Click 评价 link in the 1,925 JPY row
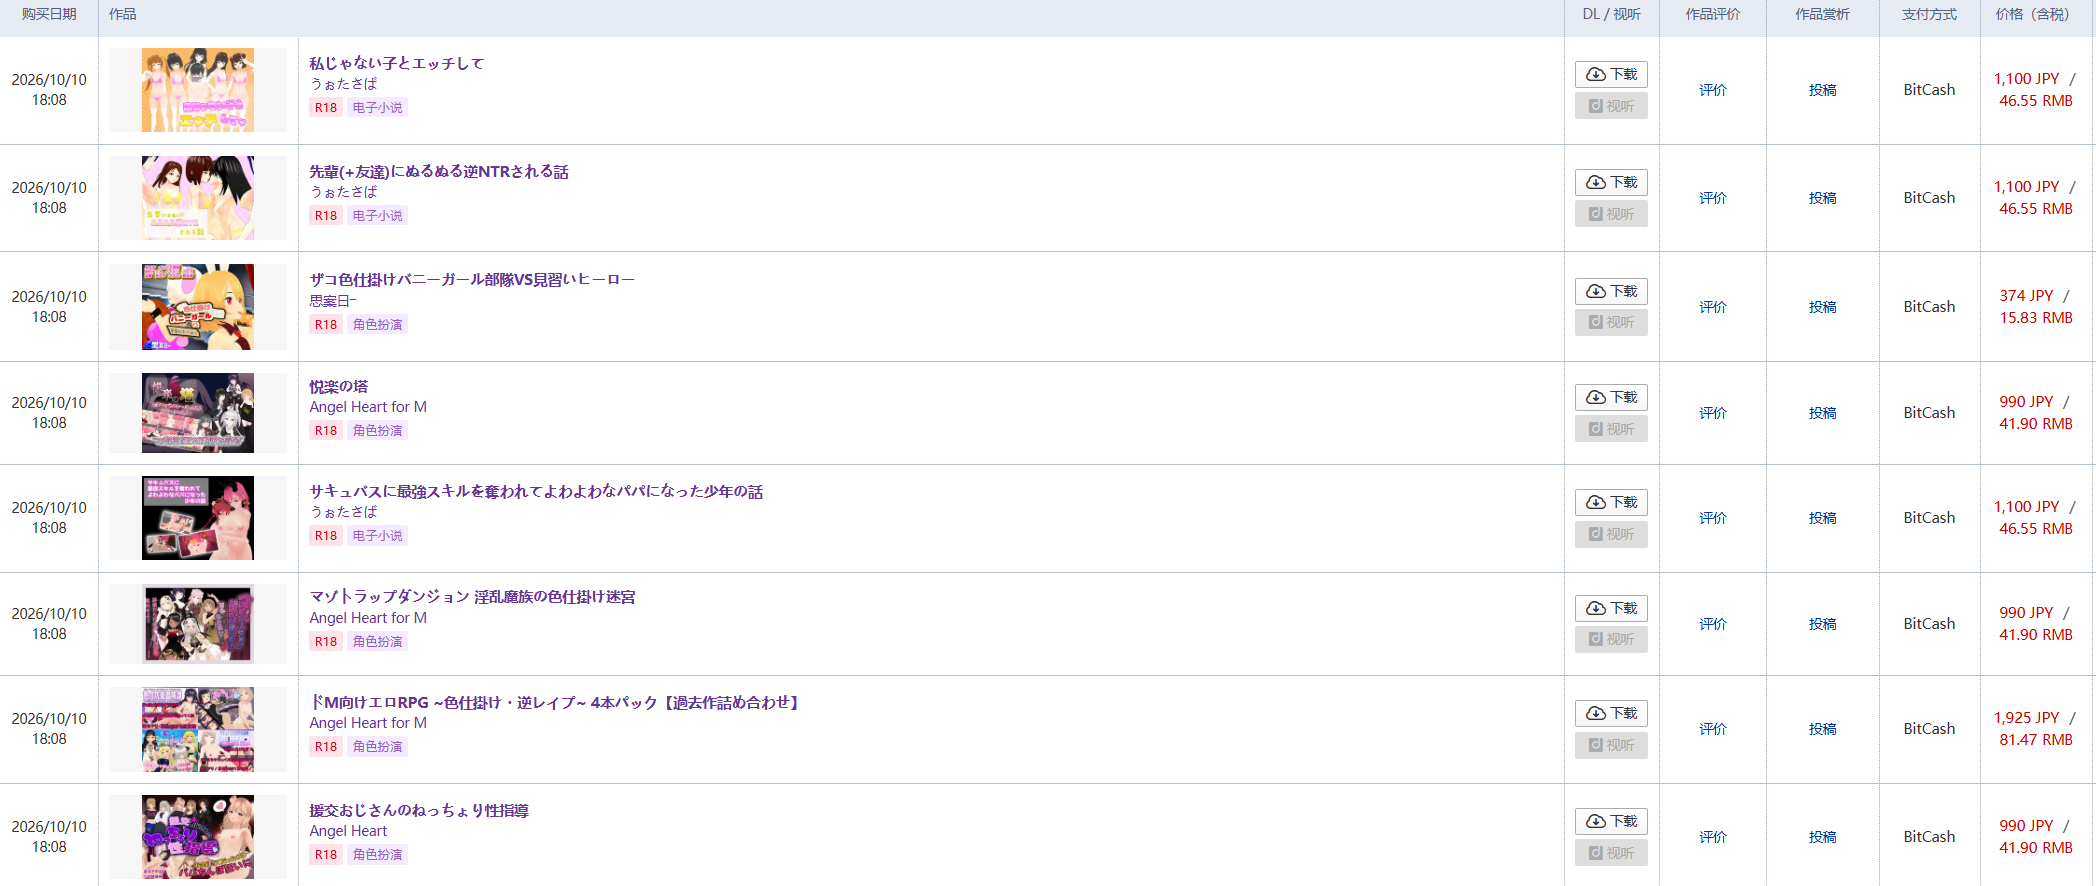Screen dimensions: 2096x886 click(x=1712, y=729)
